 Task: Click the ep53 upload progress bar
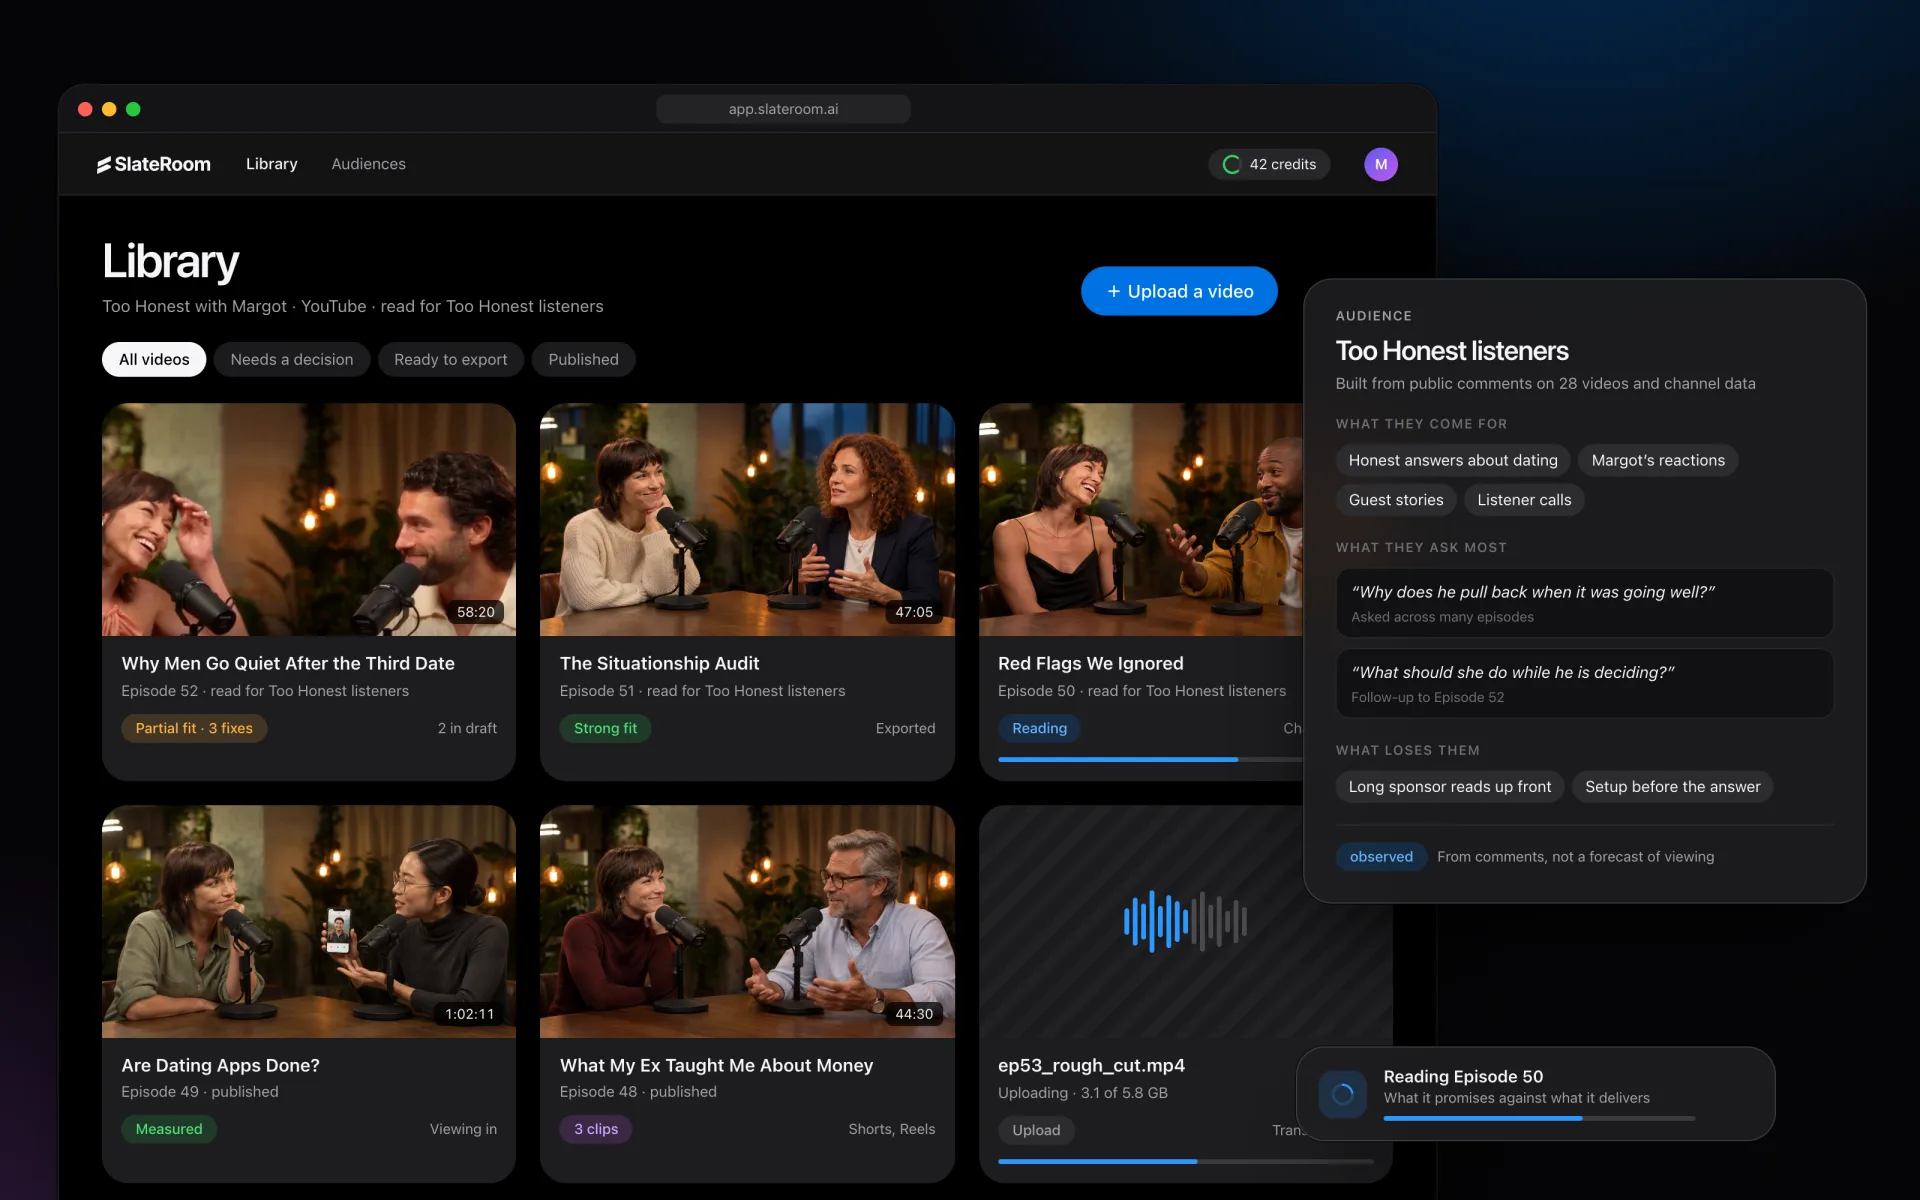(1185, 1161)
